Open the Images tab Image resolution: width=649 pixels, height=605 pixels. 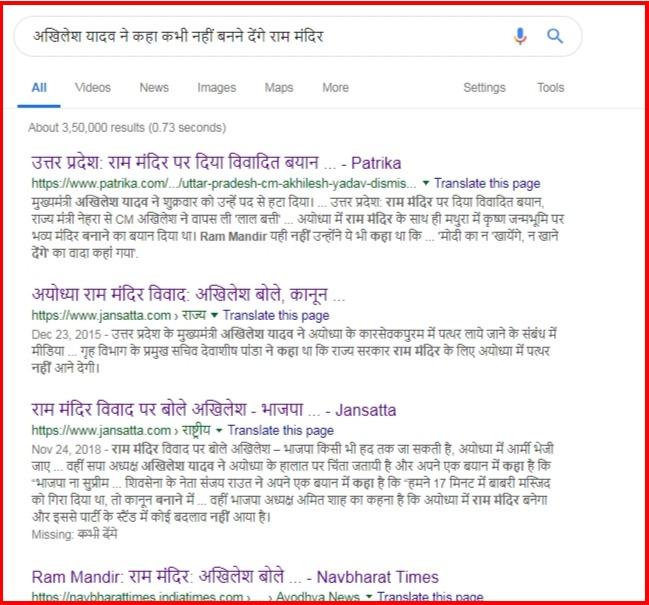(216, 88)
